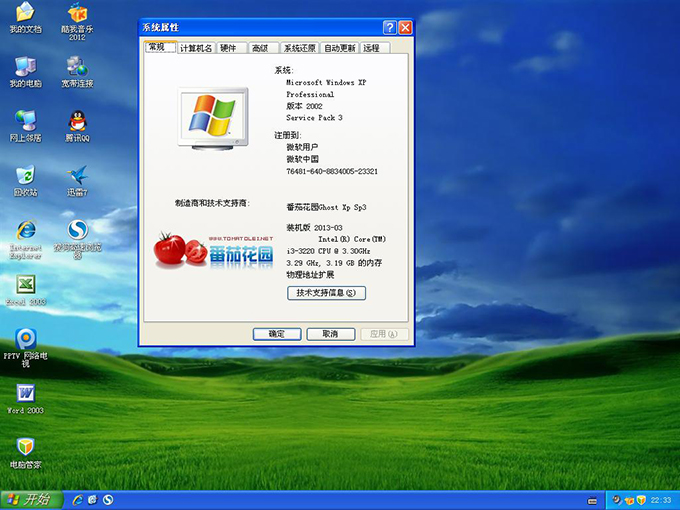Select the Excel 2003 desktop icon
Screen dimensions: 680x510
point(26,285)
